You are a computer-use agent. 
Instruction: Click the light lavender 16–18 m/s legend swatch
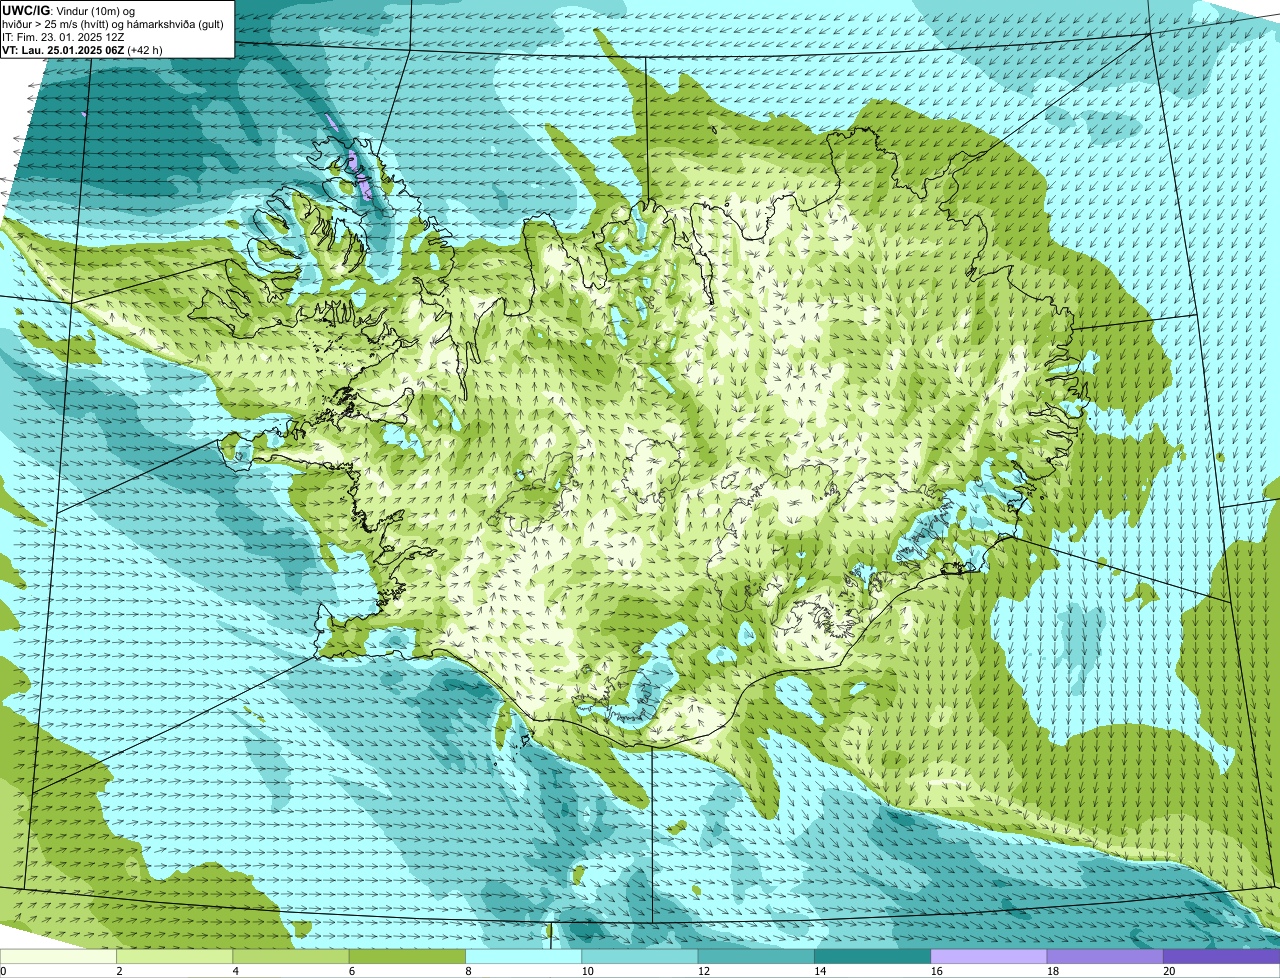click(x=989, y=957)
